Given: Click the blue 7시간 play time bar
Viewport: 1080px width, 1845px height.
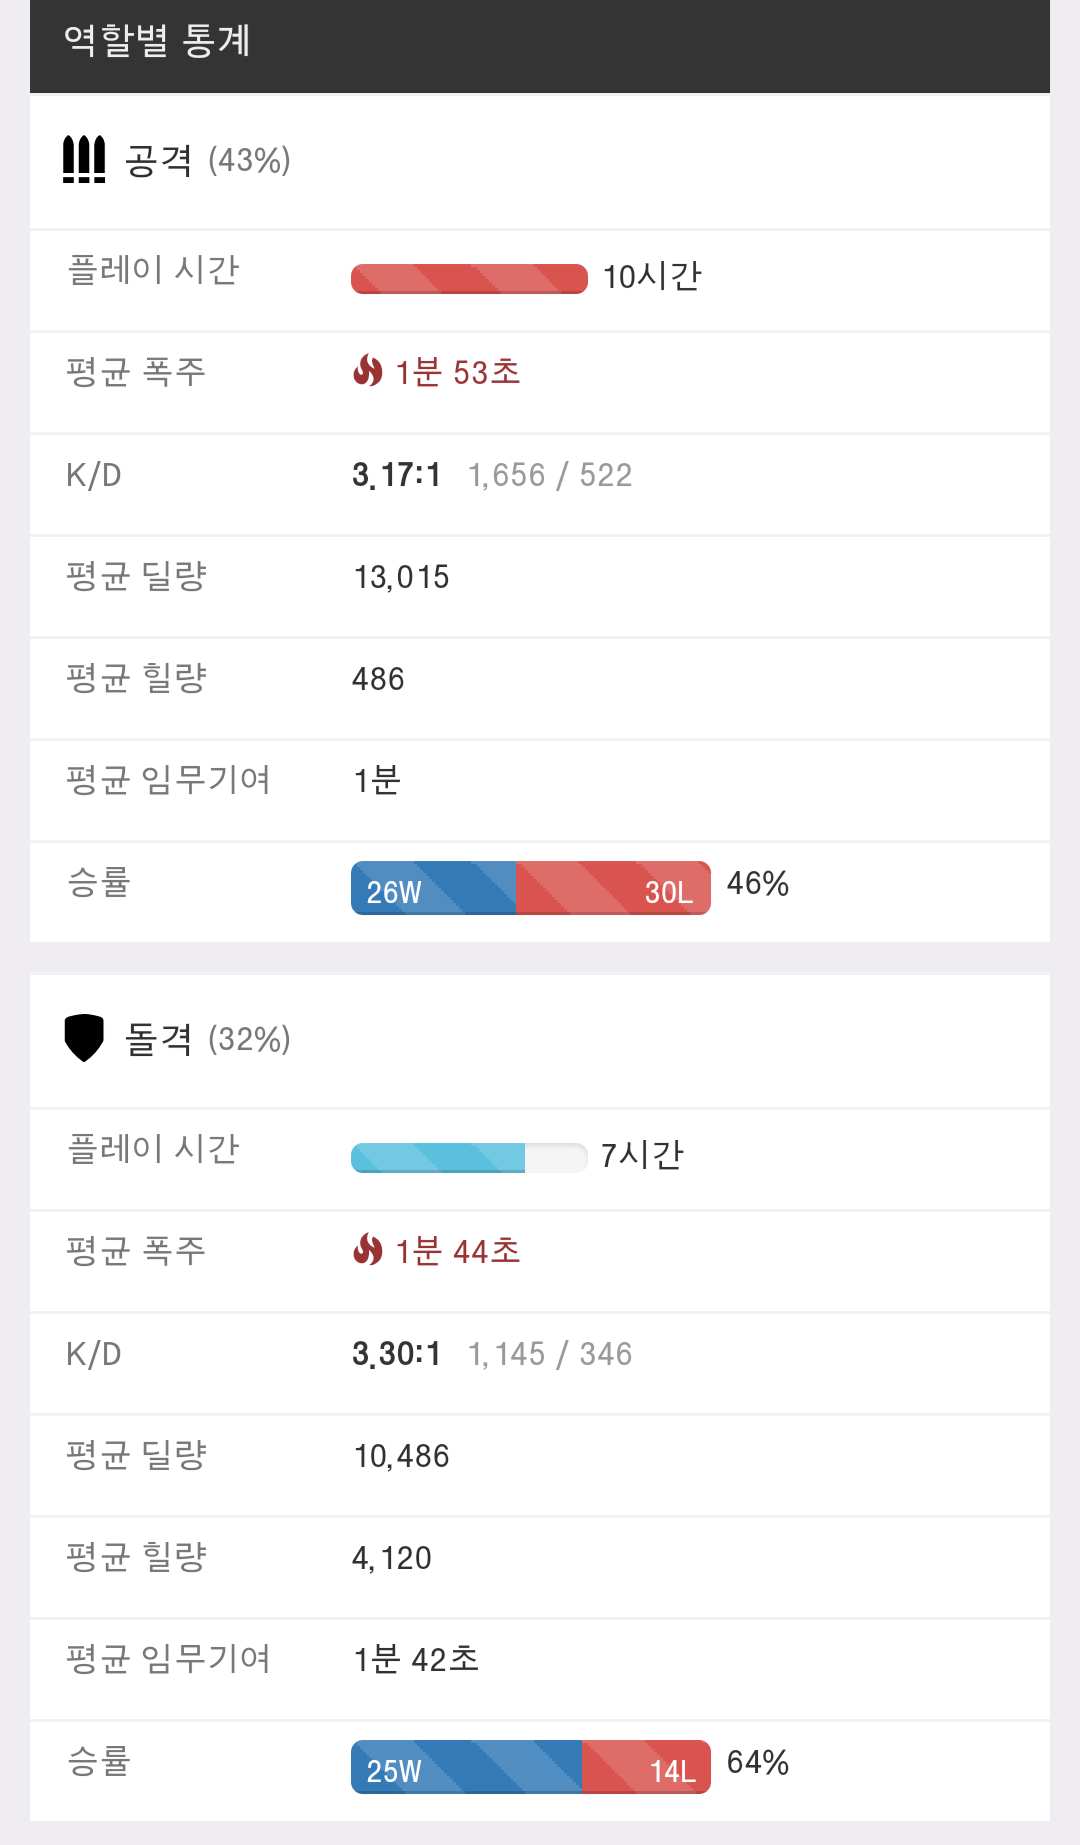Looking at the screenshot, I should 438,1158.
